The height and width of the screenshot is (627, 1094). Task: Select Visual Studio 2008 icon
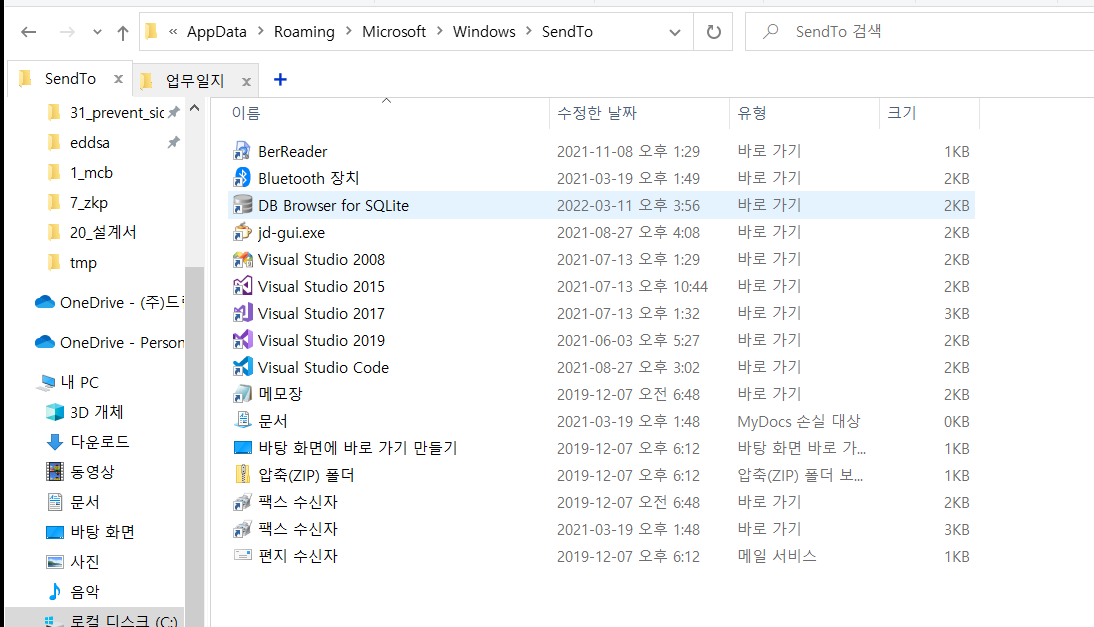242,259
